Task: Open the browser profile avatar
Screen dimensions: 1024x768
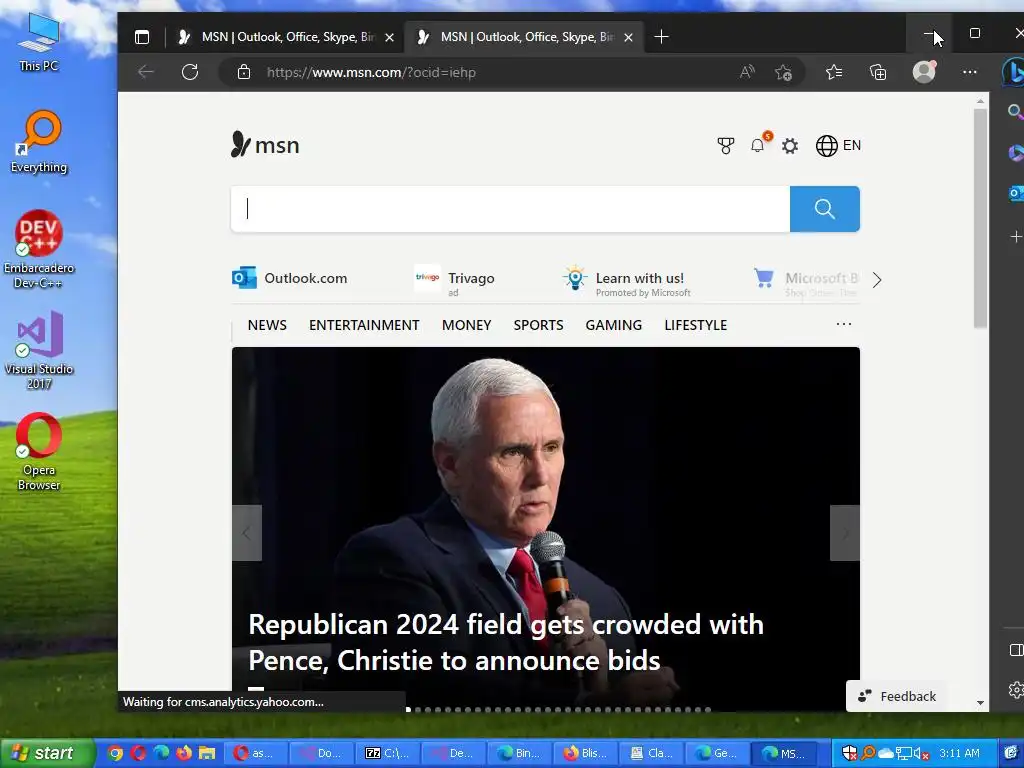Action: point(924,71)
